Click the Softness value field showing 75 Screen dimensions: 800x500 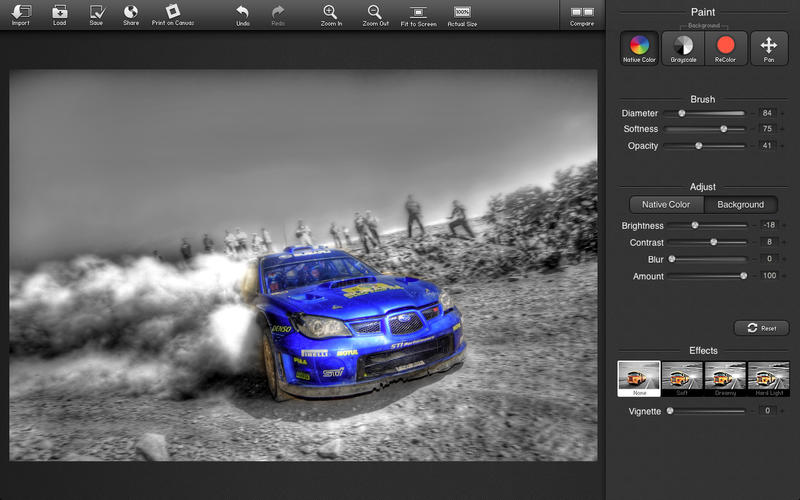(767, 129)
